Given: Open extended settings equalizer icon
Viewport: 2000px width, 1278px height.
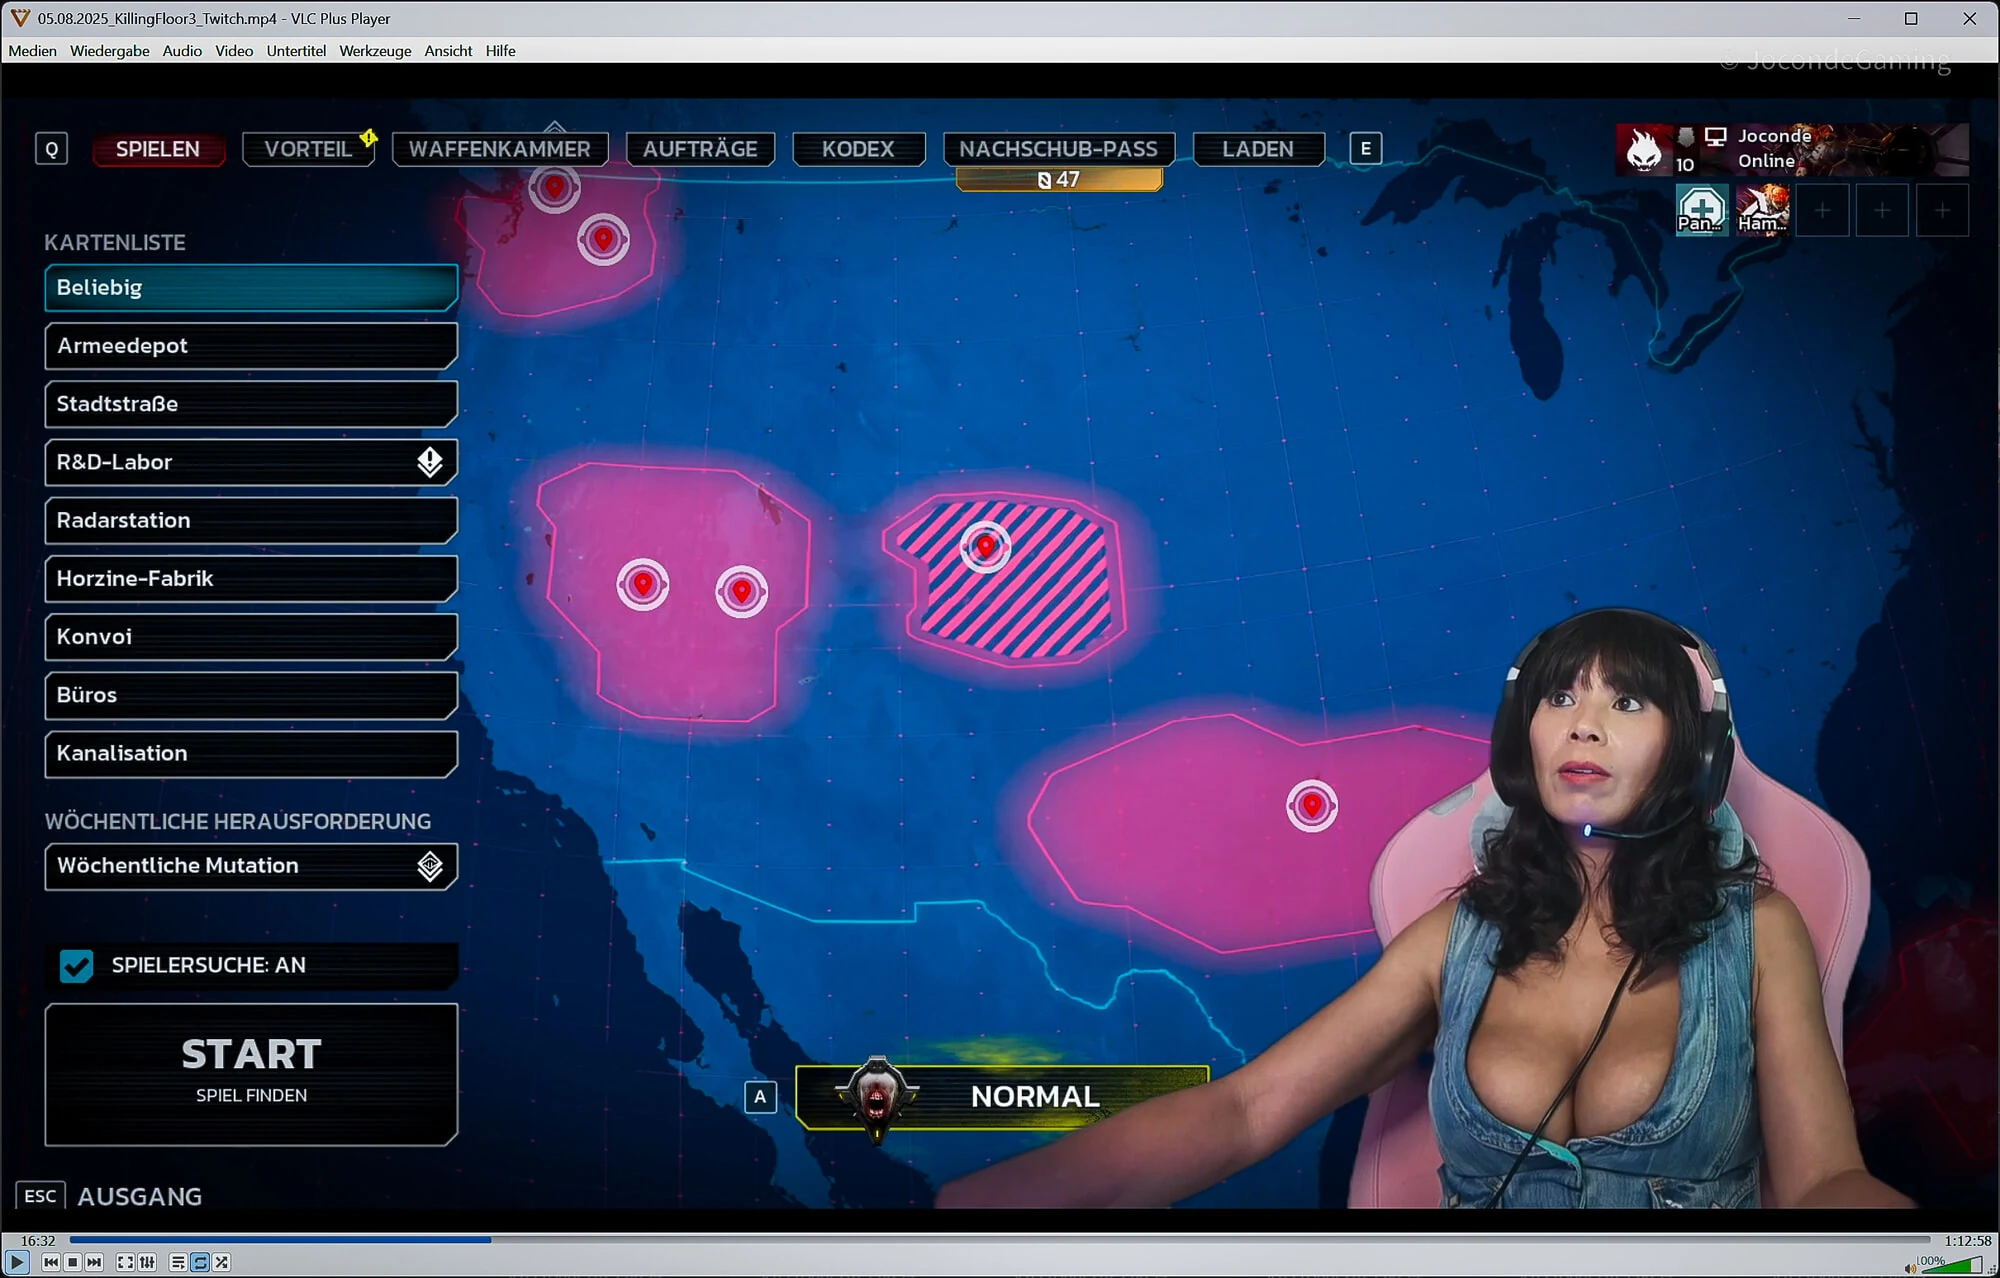Looking at the screenshot, I should pos(147,1263).
